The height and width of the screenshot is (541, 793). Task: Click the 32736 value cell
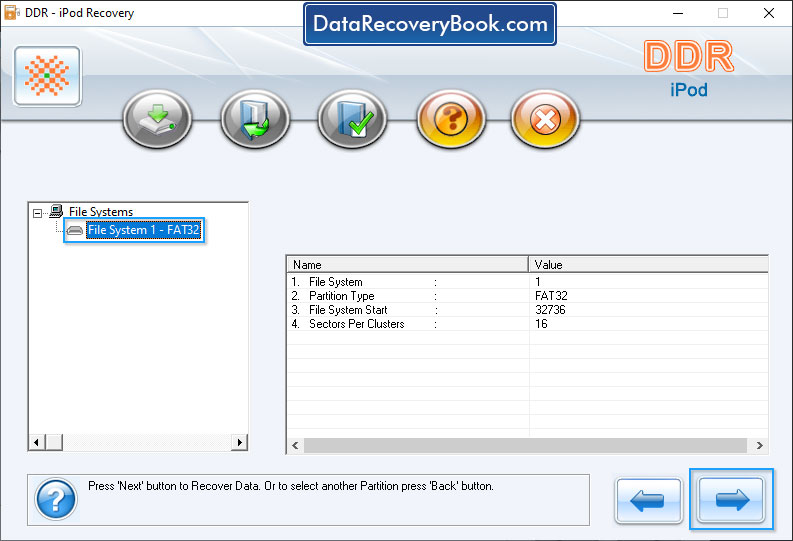550,310
